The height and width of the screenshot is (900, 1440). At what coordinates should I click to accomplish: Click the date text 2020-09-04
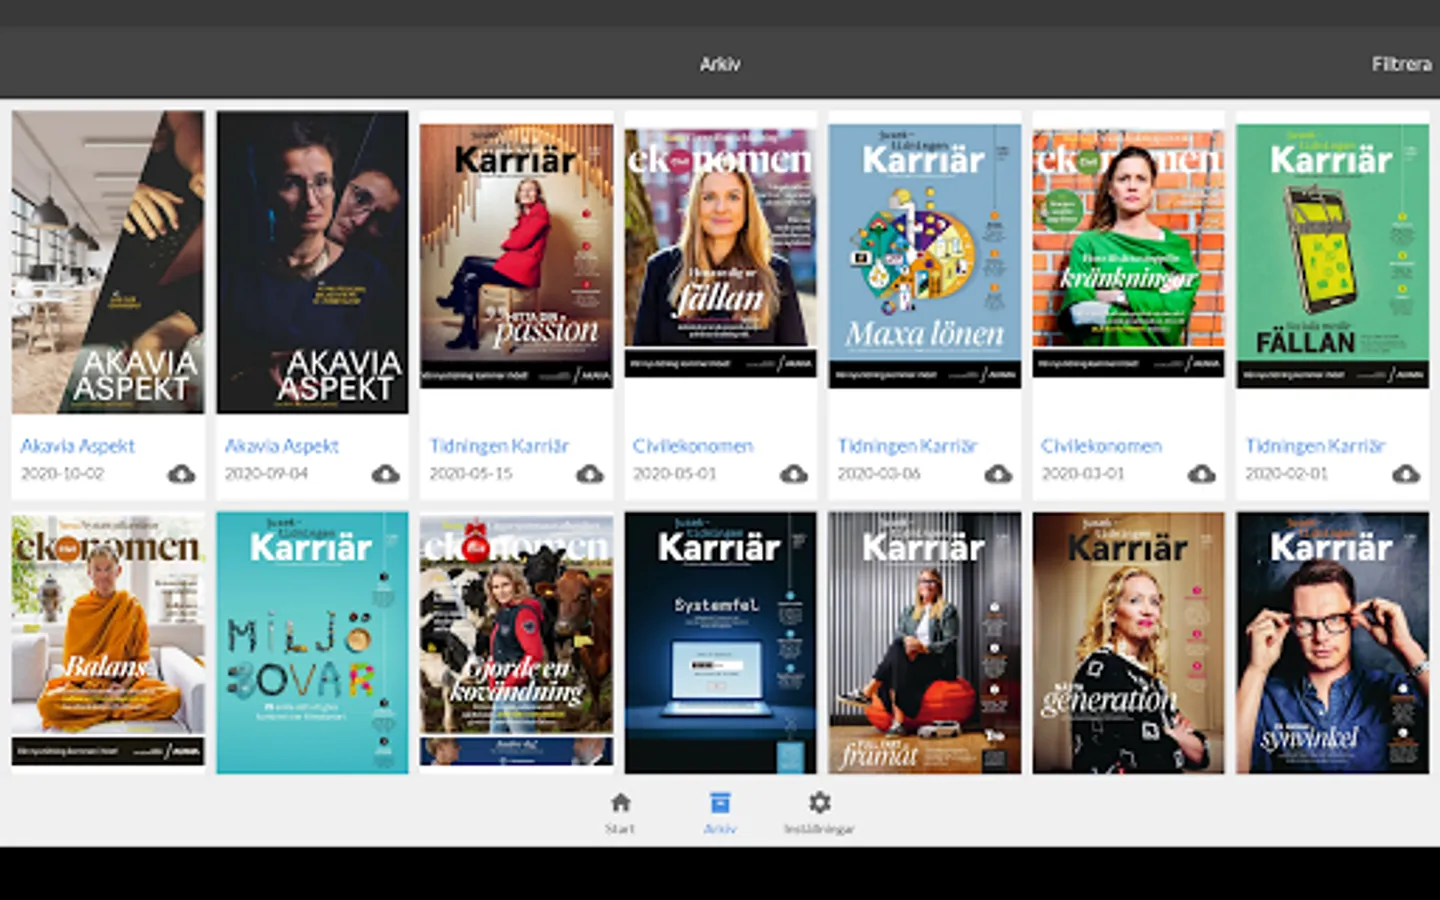pyautogui.click(x=266, y=474)
